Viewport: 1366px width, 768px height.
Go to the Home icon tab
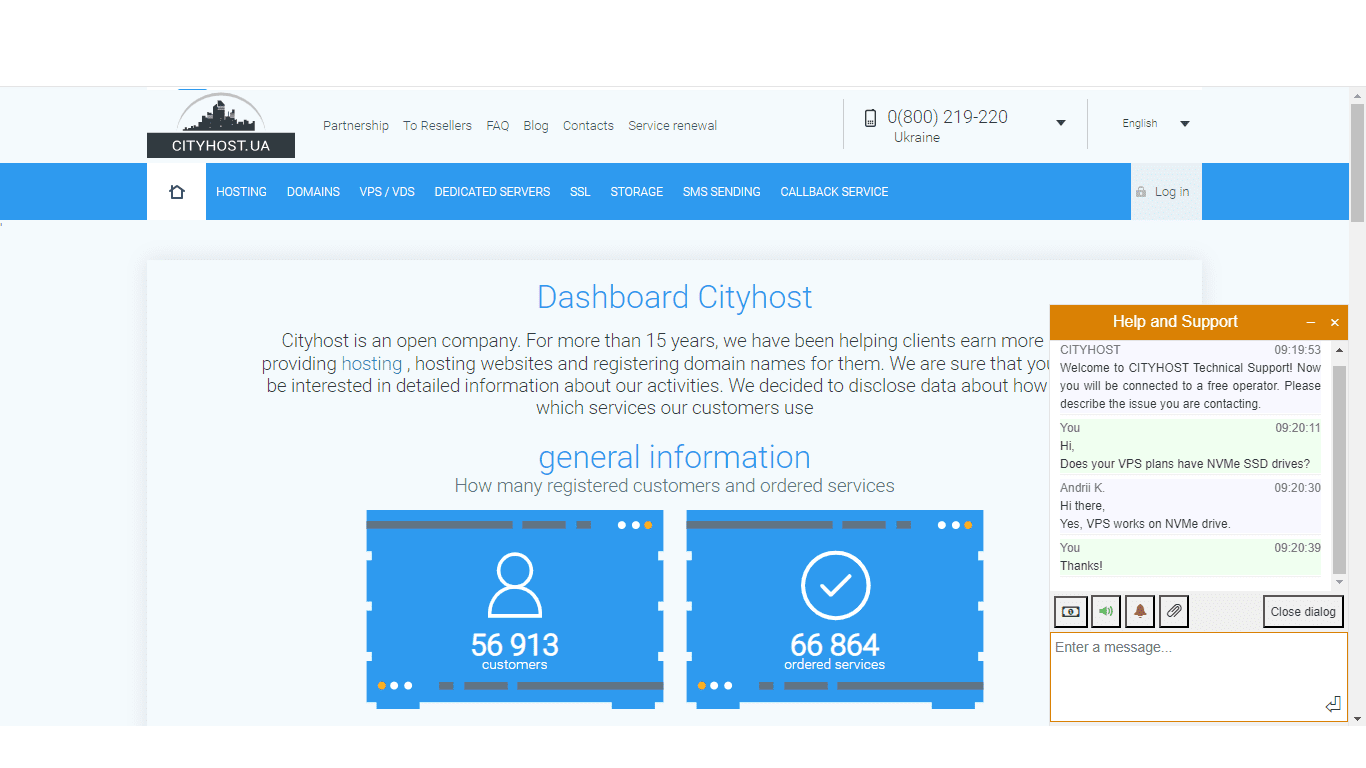coord(177,192)
